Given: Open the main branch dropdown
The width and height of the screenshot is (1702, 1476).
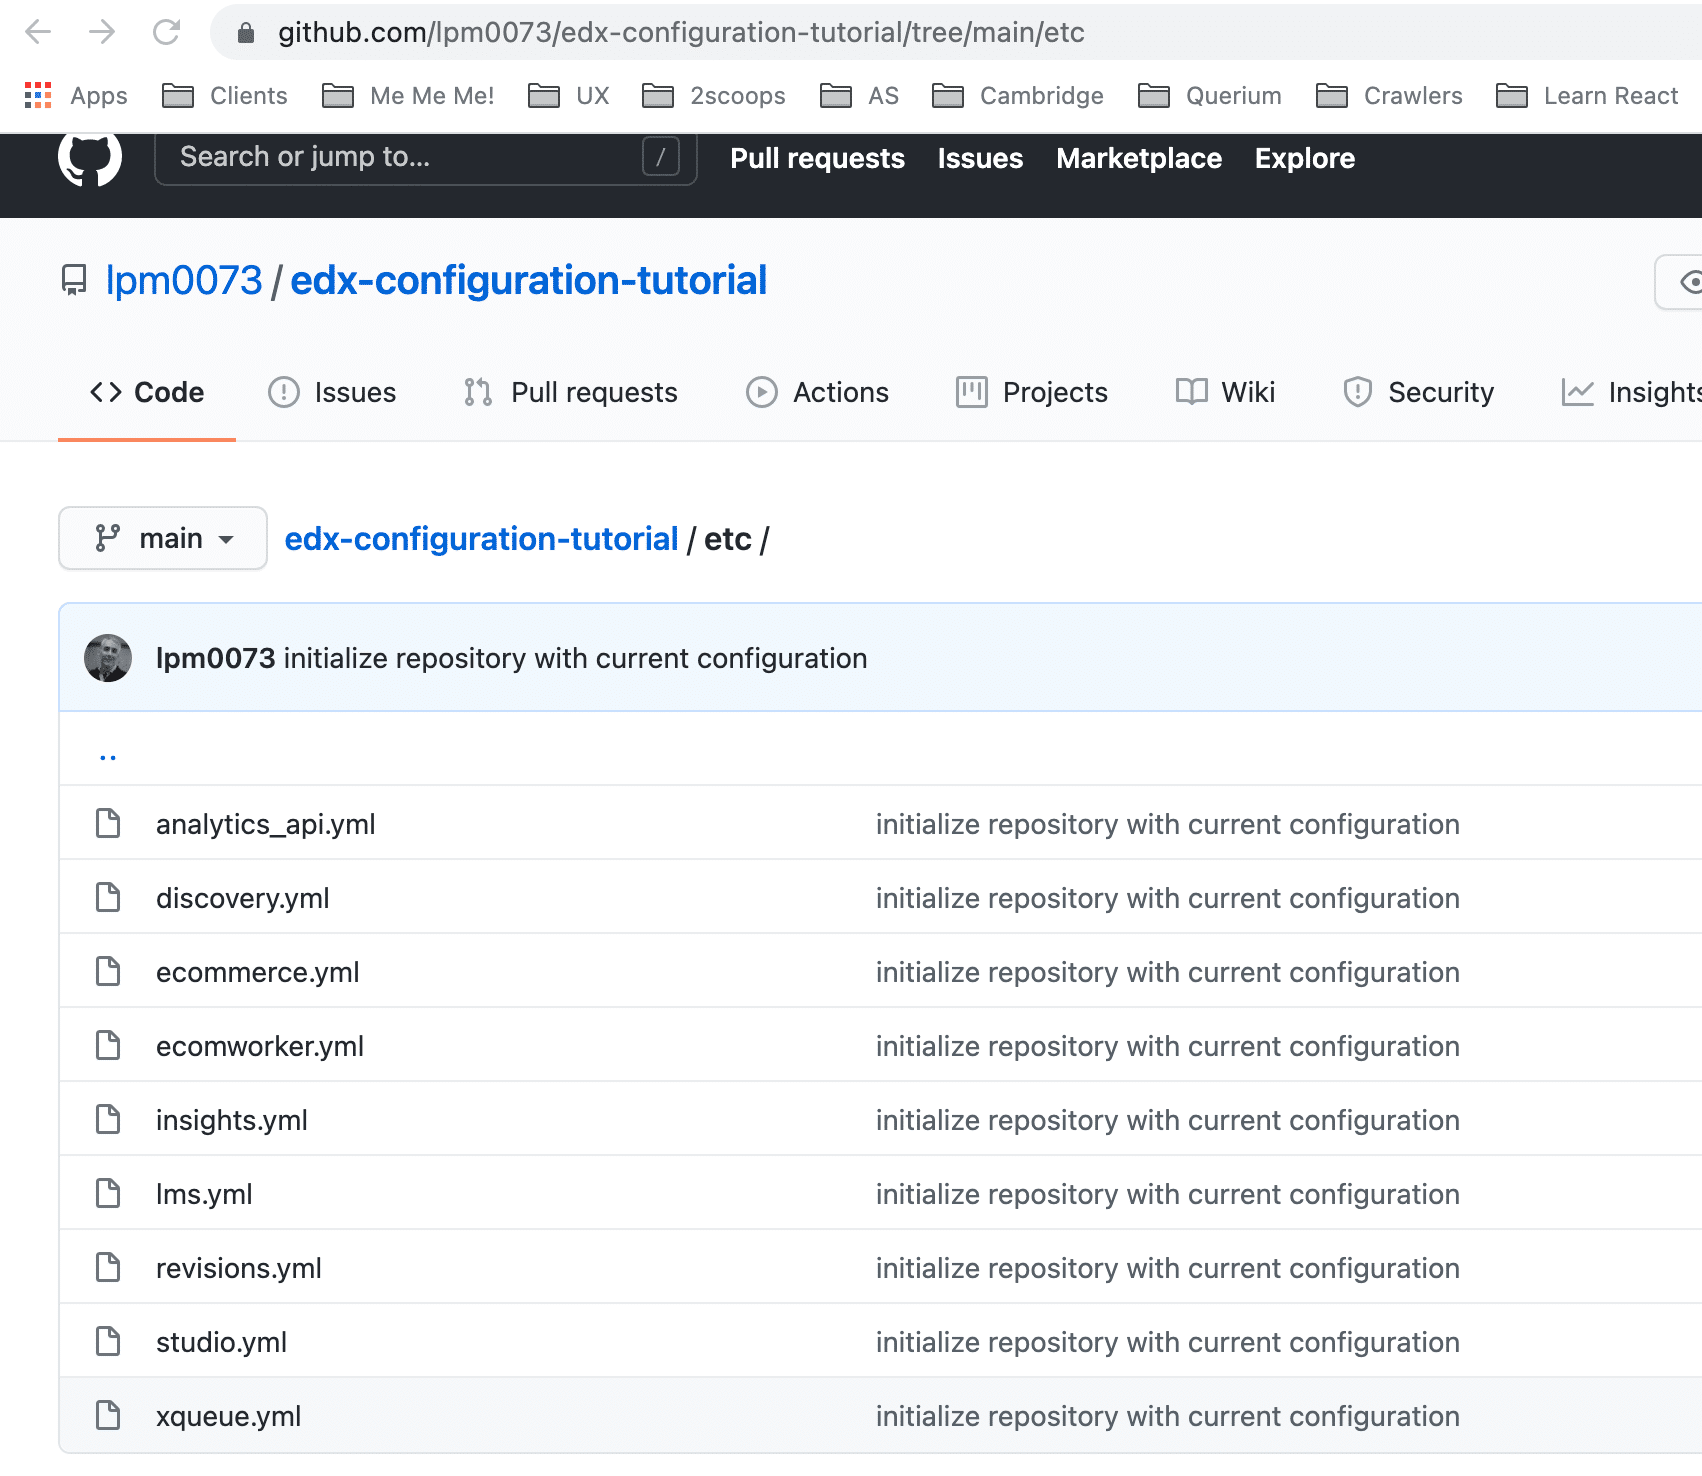Looking at the screenshot, I should pos(163,538).
